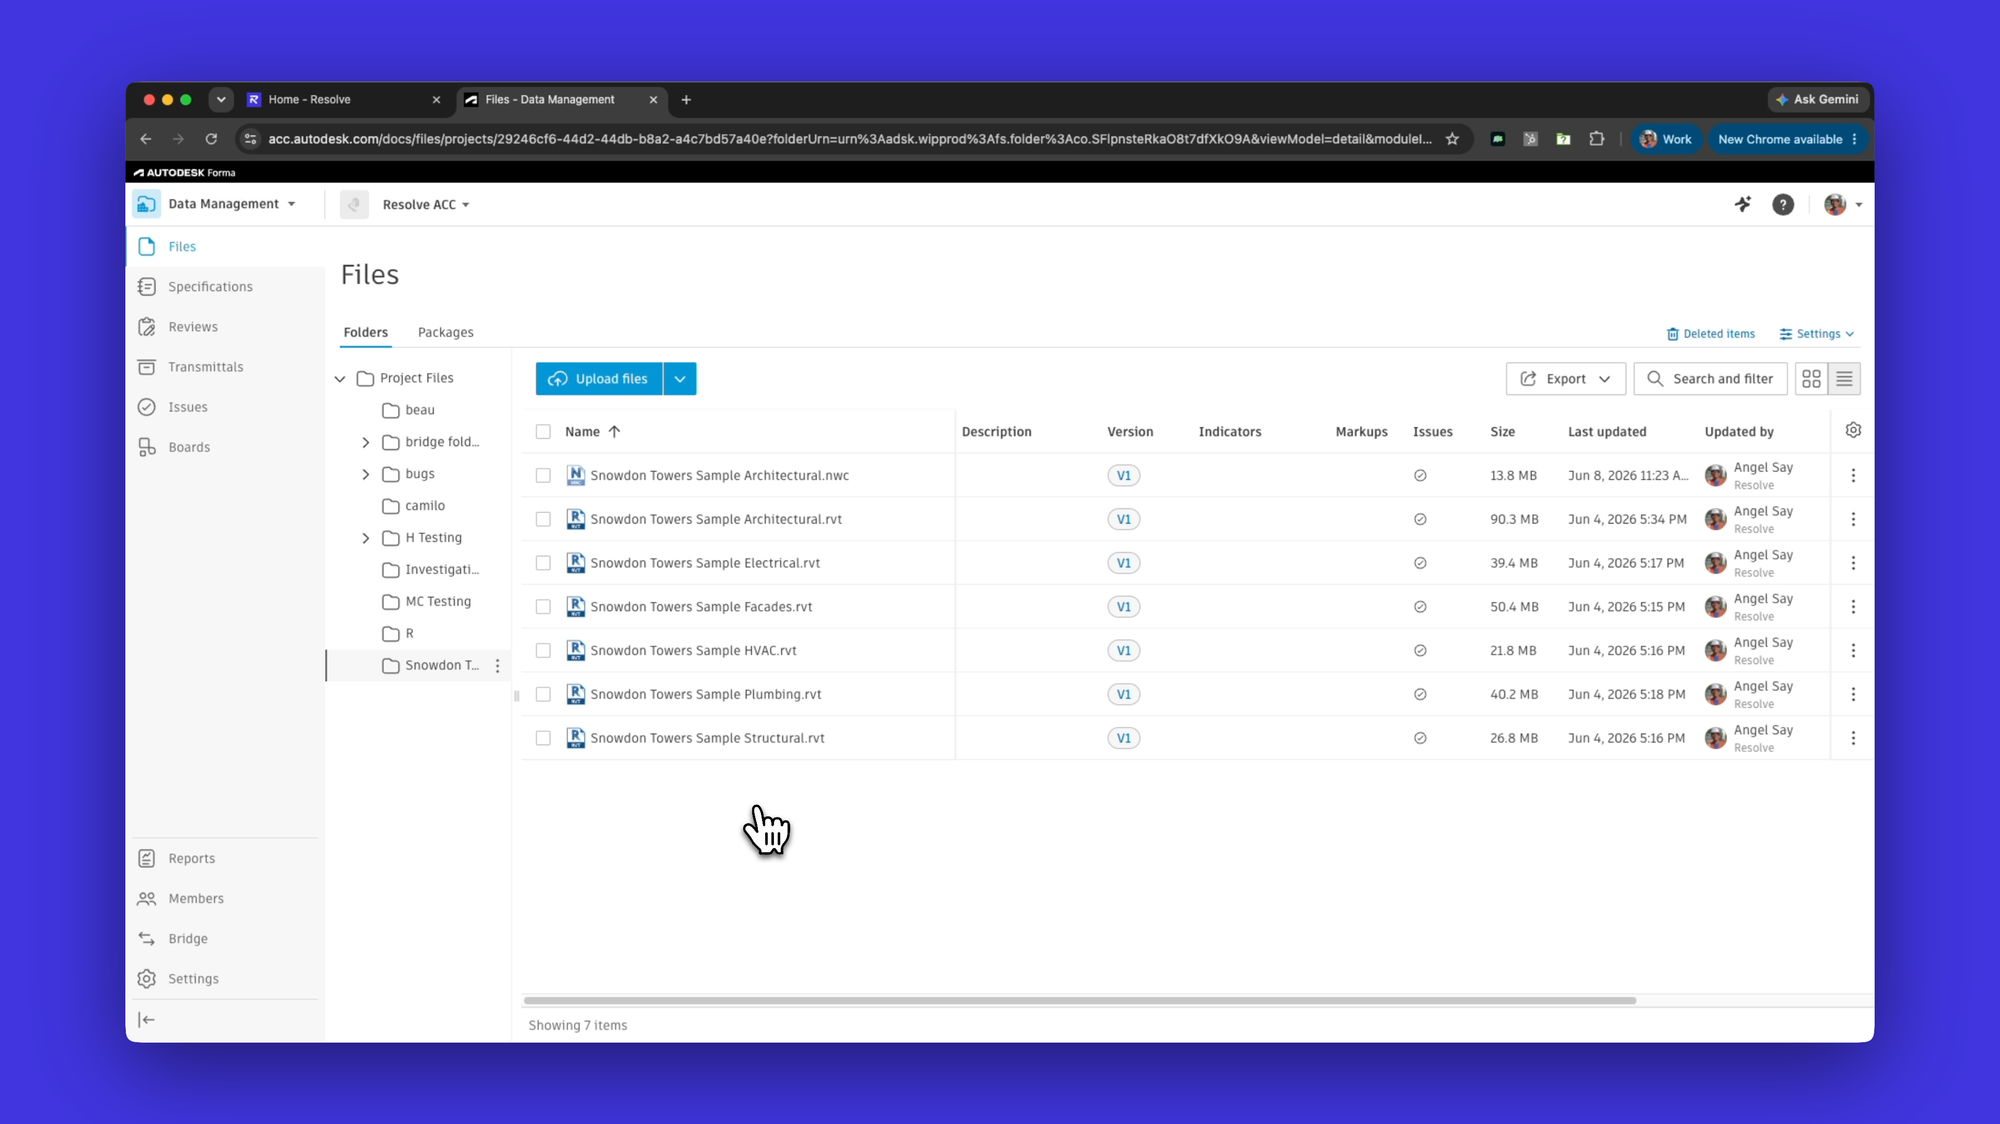Check Snowdon Towers Sample Structural.rvt checkbox
This screenshot has width=2000, height=1124.
(543, 738)
